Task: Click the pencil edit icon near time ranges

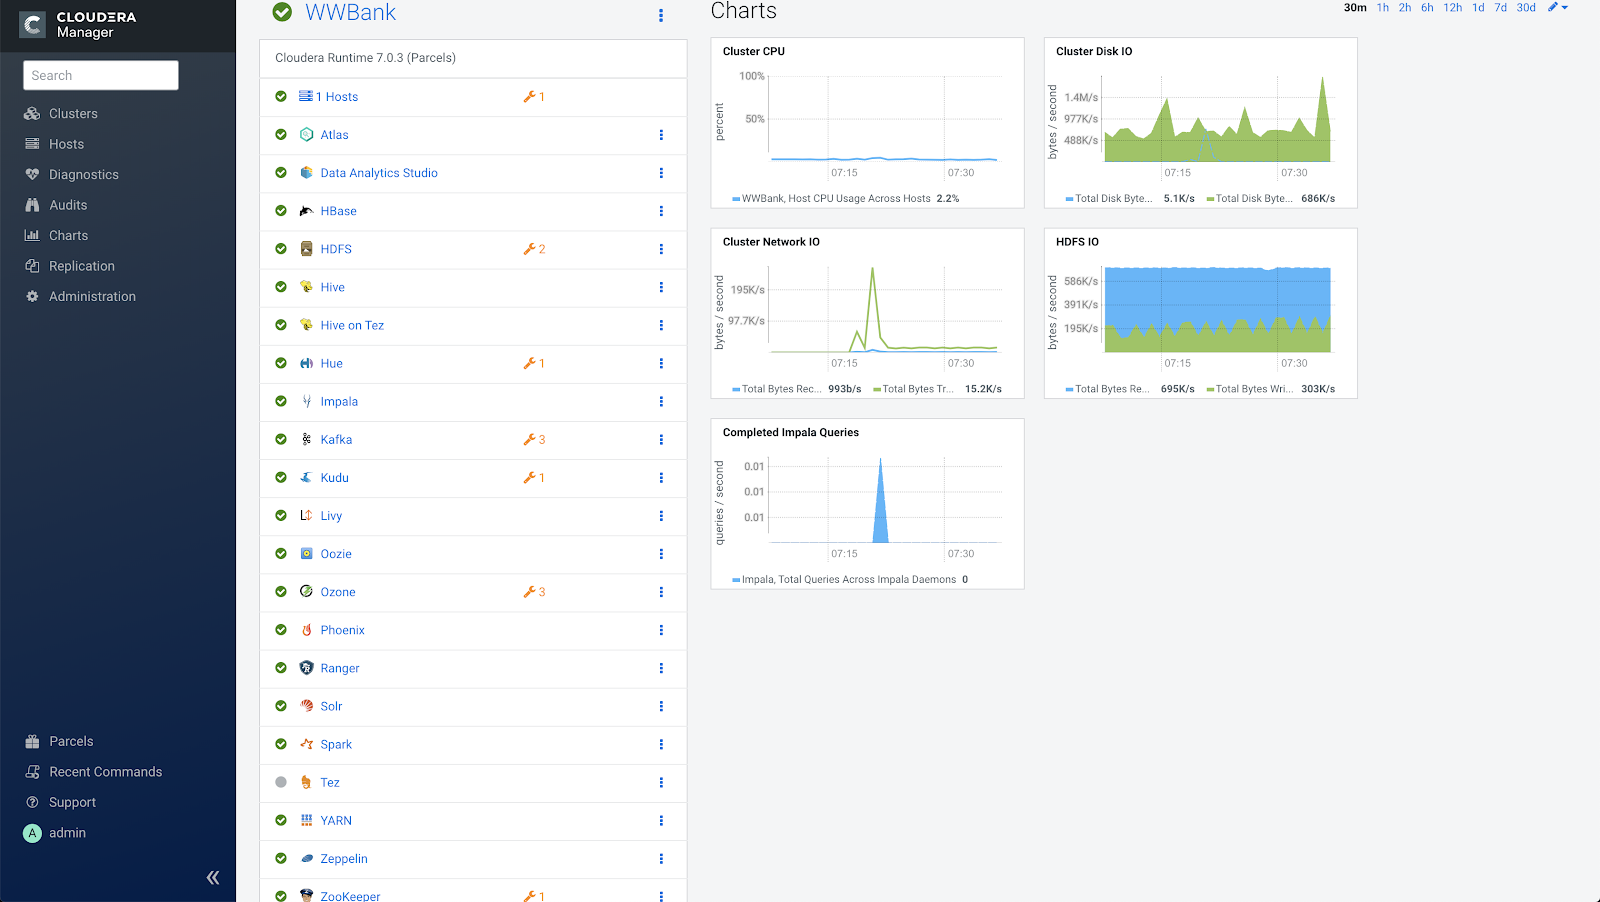Action: click(1554, 7)
